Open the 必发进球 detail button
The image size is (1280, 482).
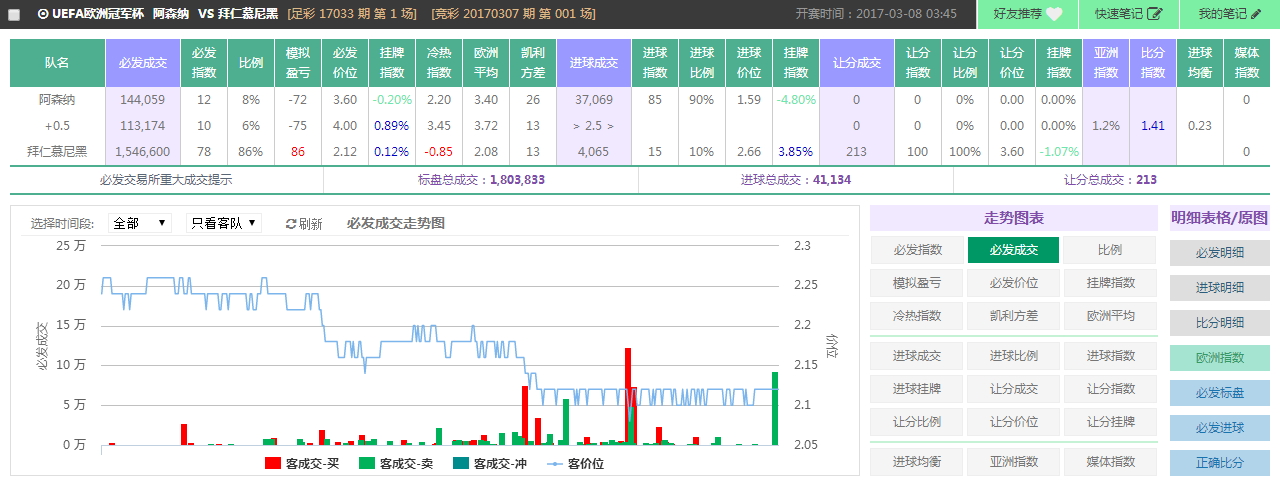[1220, 427]
